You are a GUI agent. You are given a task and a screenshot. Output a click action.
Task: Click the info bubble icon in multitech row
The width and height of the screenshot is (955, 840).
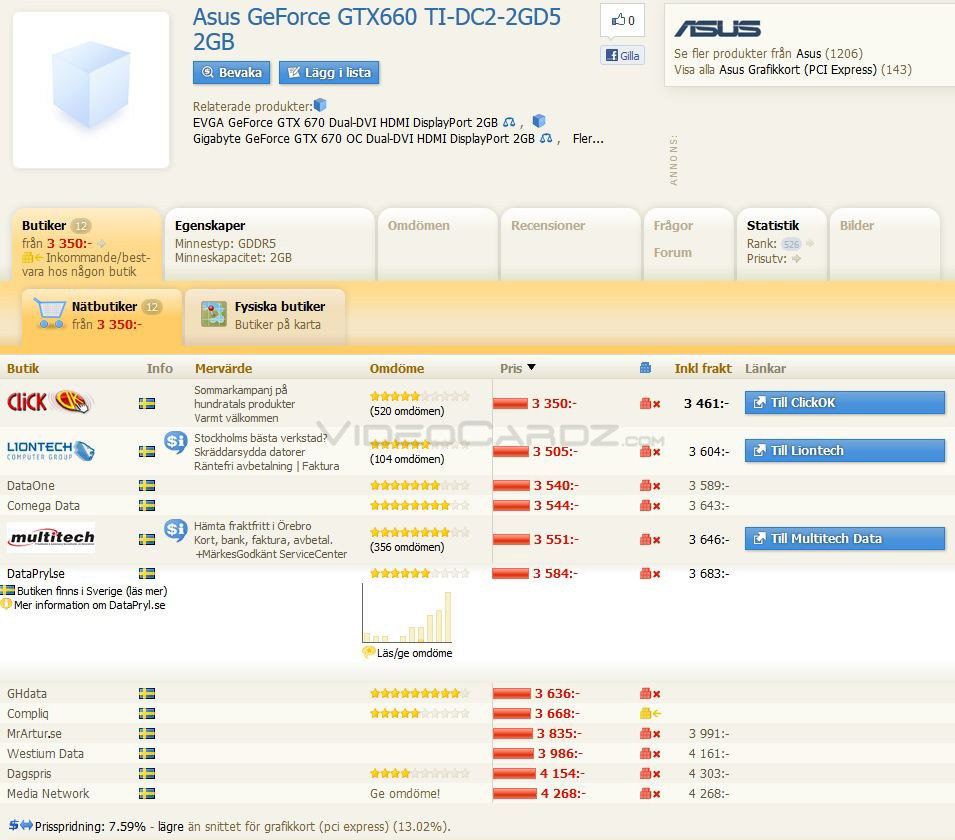[175, 530]
